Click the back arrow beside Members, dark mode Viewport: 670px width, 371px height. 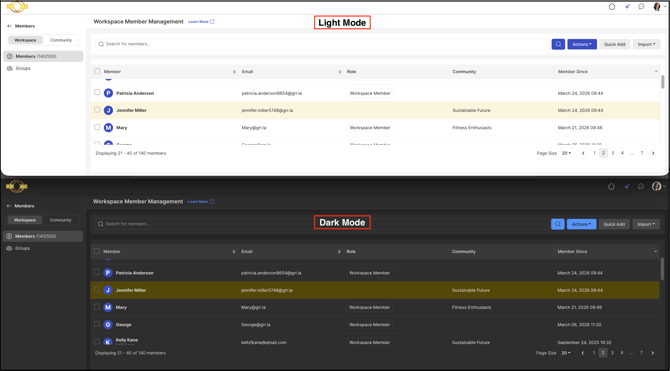9,206
